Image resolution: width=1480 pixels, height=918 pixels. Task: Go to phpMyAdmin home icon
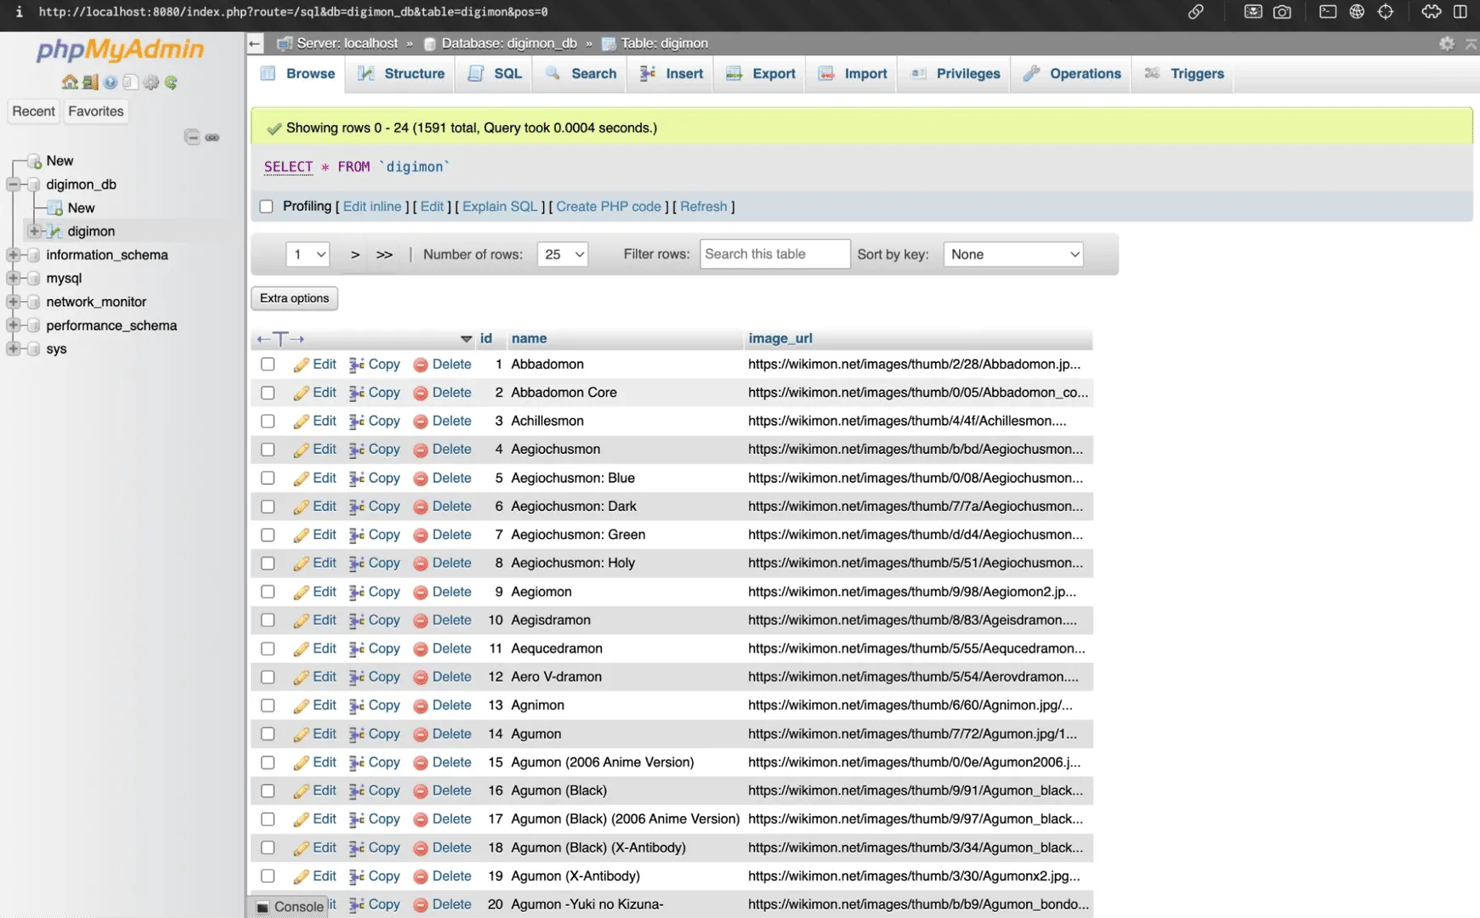[69, 82]
